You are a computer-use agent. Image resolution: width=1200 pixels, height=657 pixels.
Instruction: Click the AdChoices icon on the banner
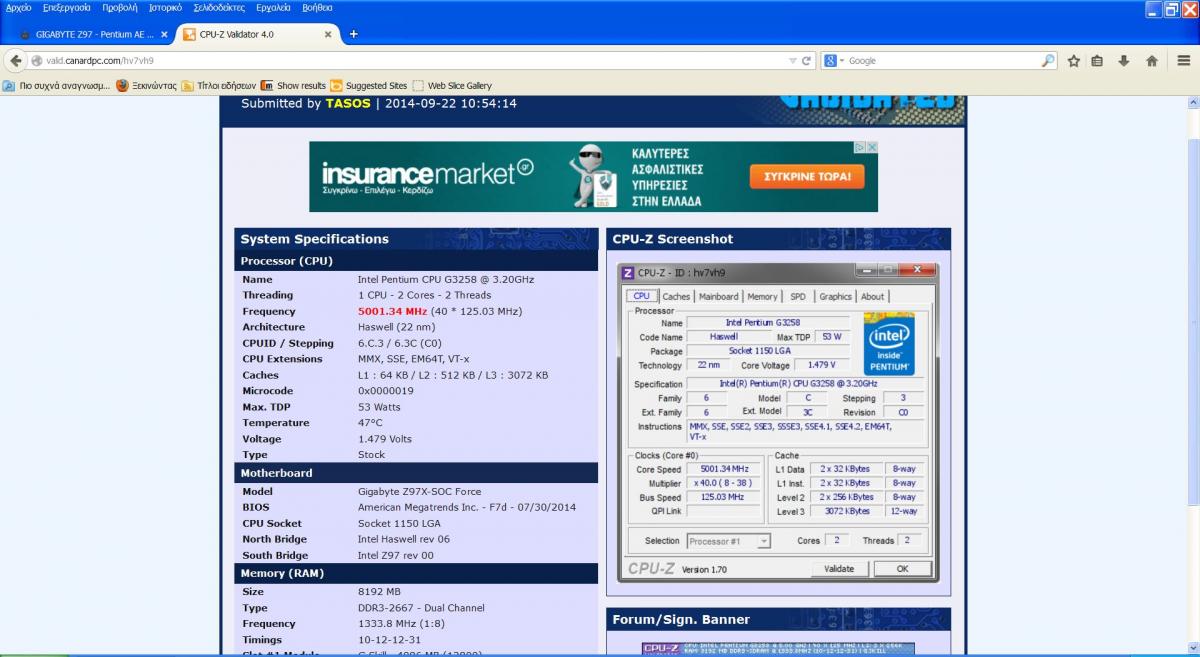tap(859, 147)
